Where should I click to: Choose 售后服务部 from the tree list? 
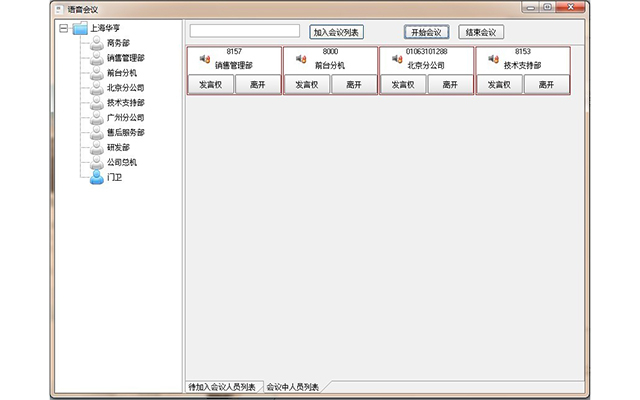click(126, 132)
